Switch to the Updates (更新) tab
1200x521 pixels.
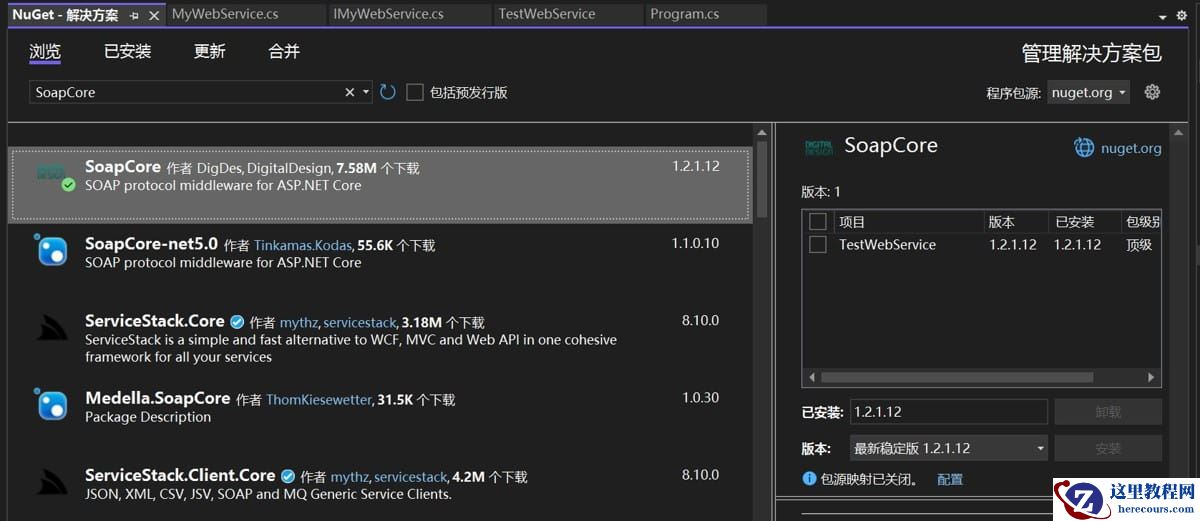coord(209,52)
